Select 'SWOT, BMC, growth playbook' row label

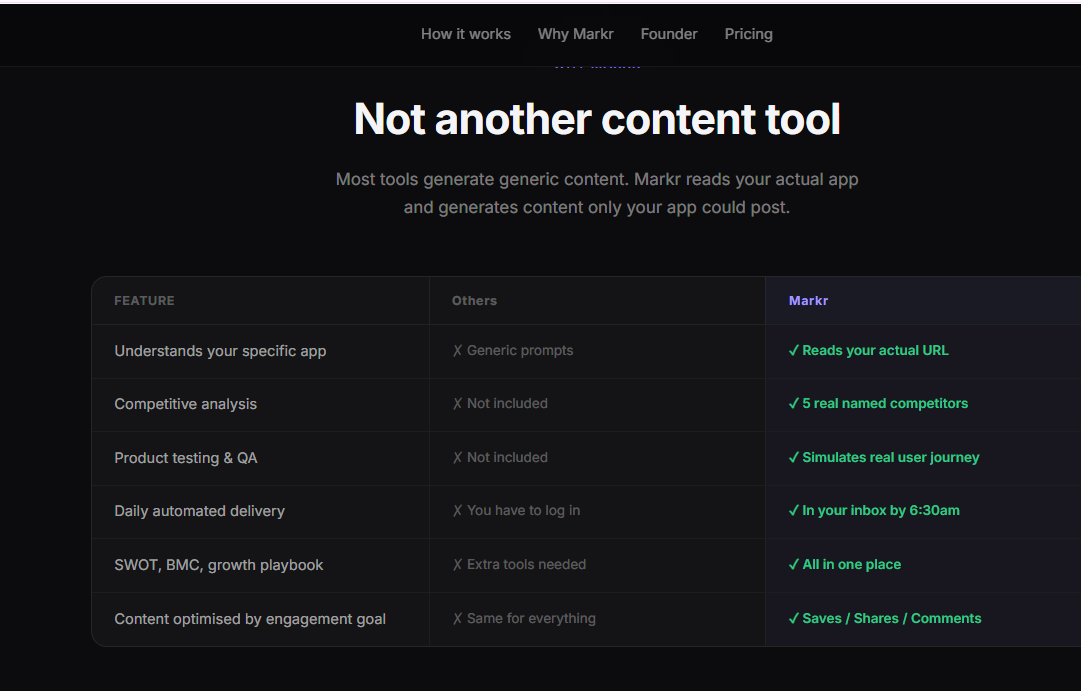[219, 565]
